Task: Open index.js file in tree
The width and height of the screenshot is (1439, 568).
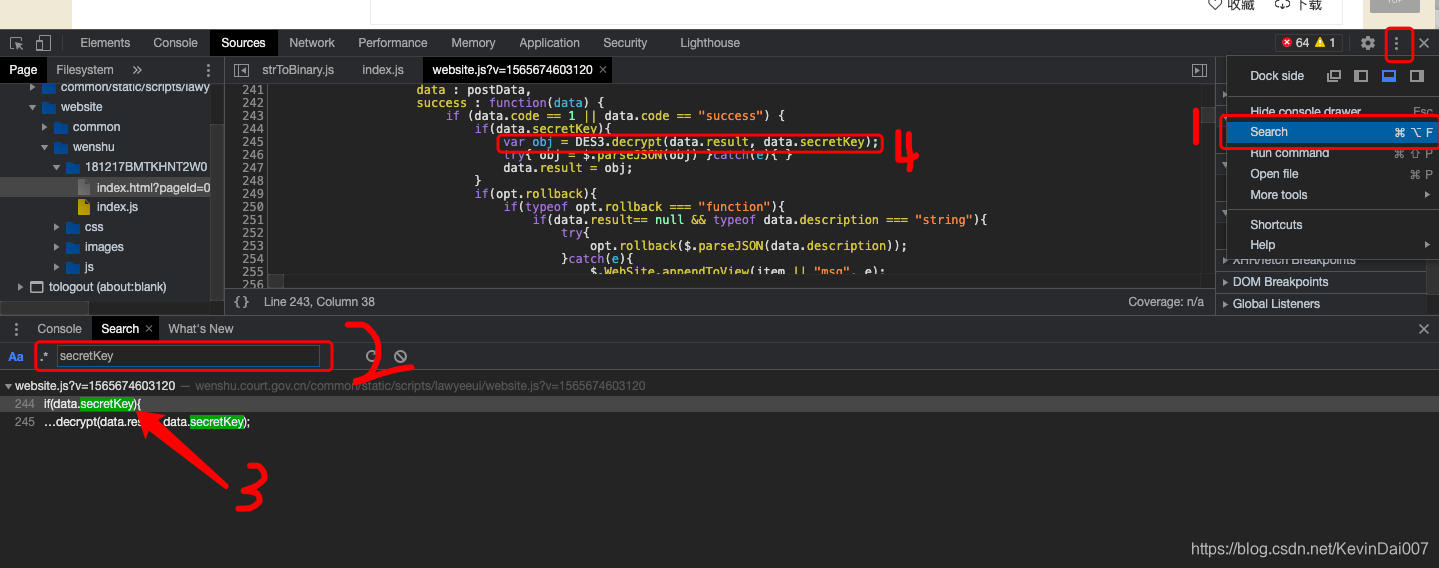Action: pos(117,207)
